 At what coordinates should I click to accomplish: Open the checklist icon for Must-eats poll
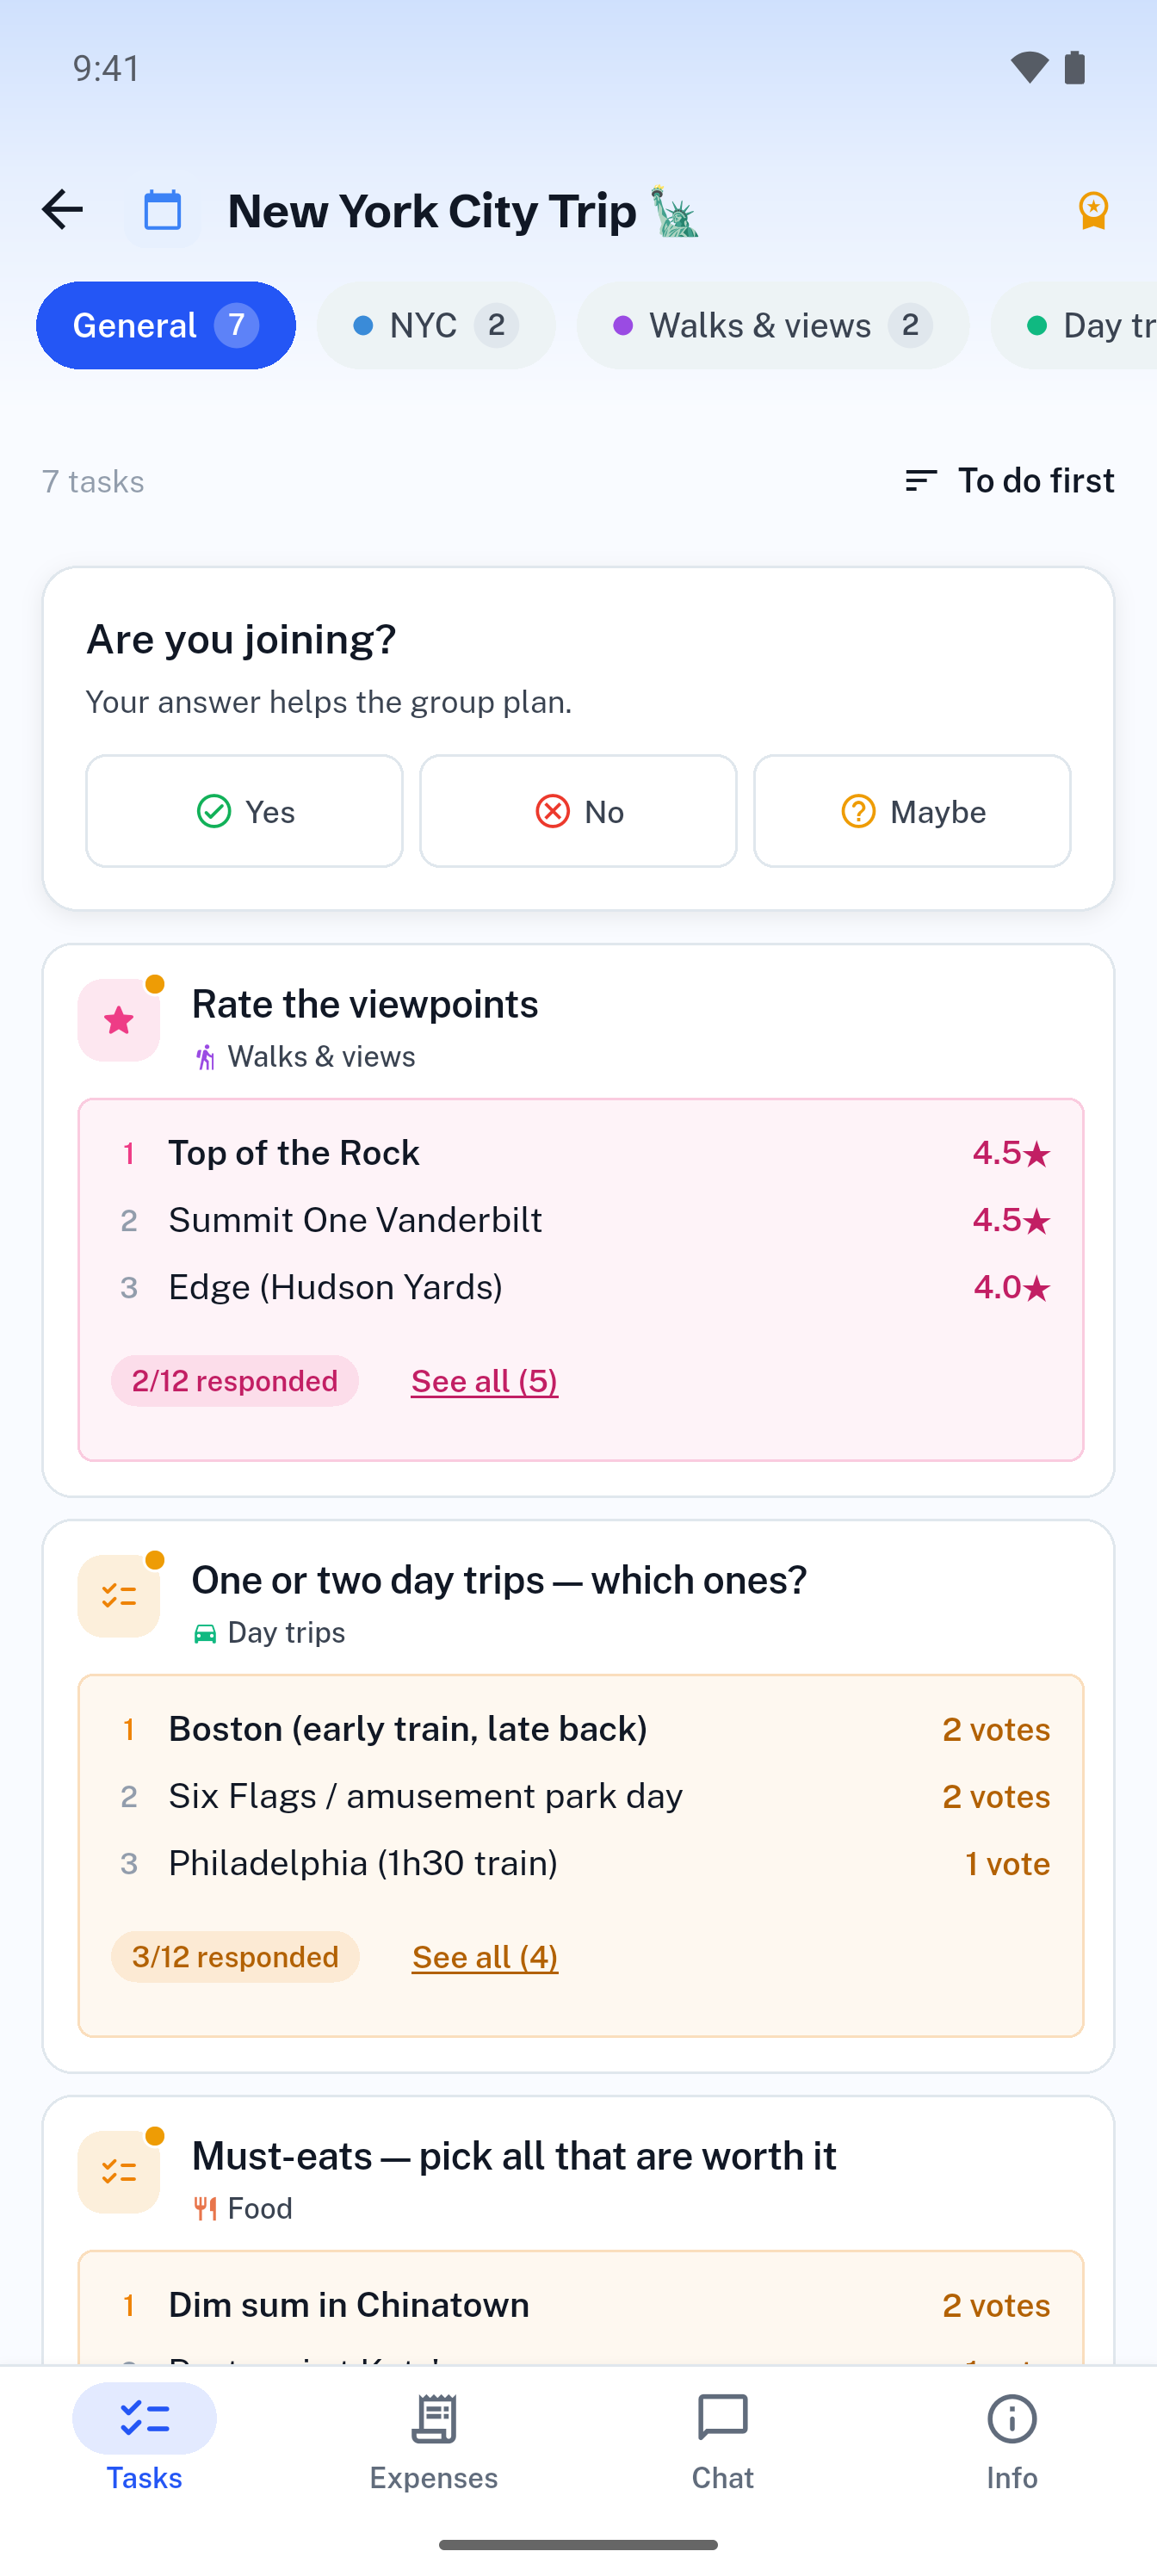119,2172
